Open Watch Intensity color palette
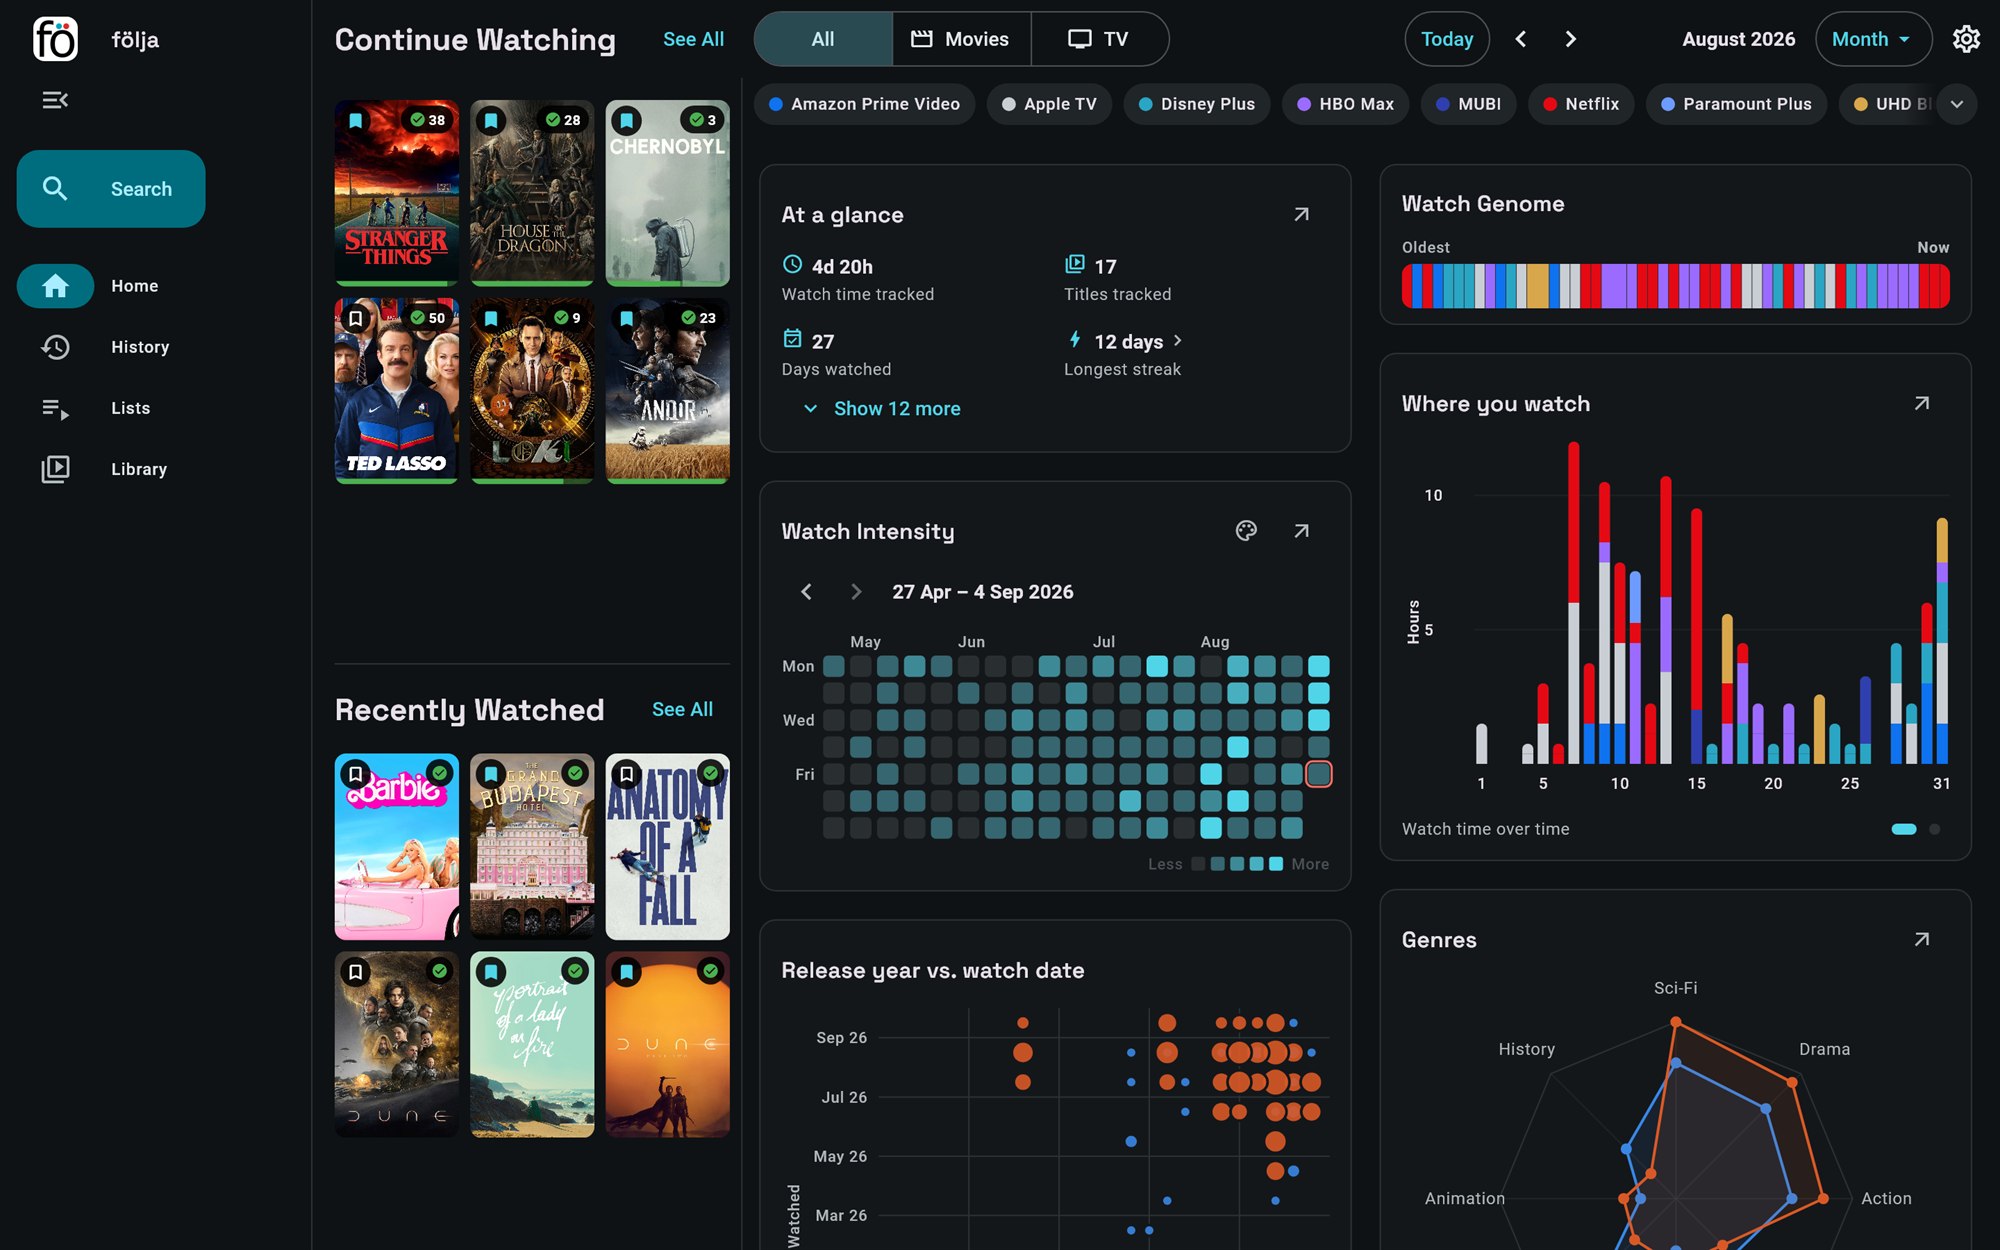This screenshot has width=2000, height=1250. [x=1246, y=531]
